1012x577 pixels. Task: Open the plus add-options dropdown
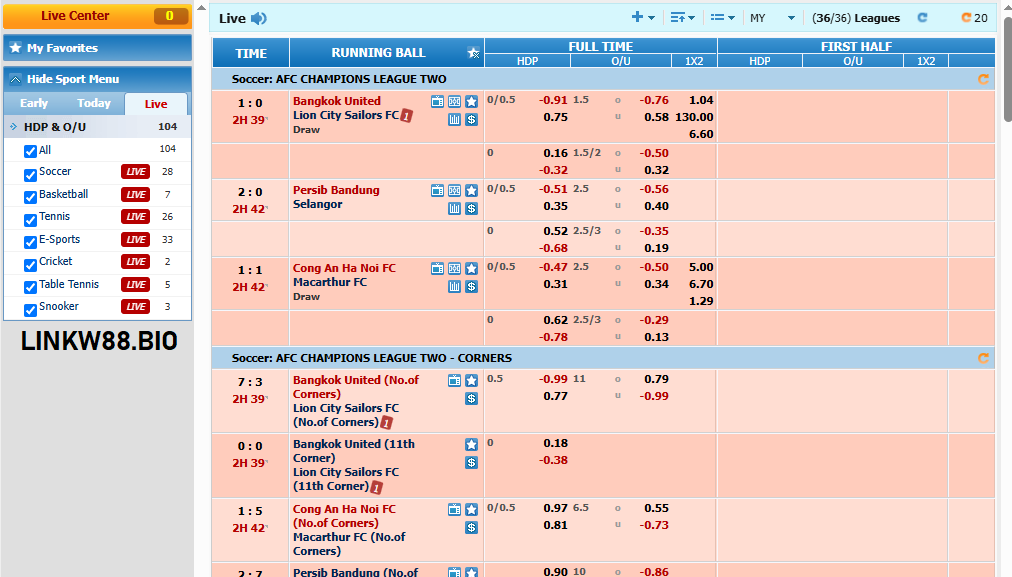(x=643, y=18)
